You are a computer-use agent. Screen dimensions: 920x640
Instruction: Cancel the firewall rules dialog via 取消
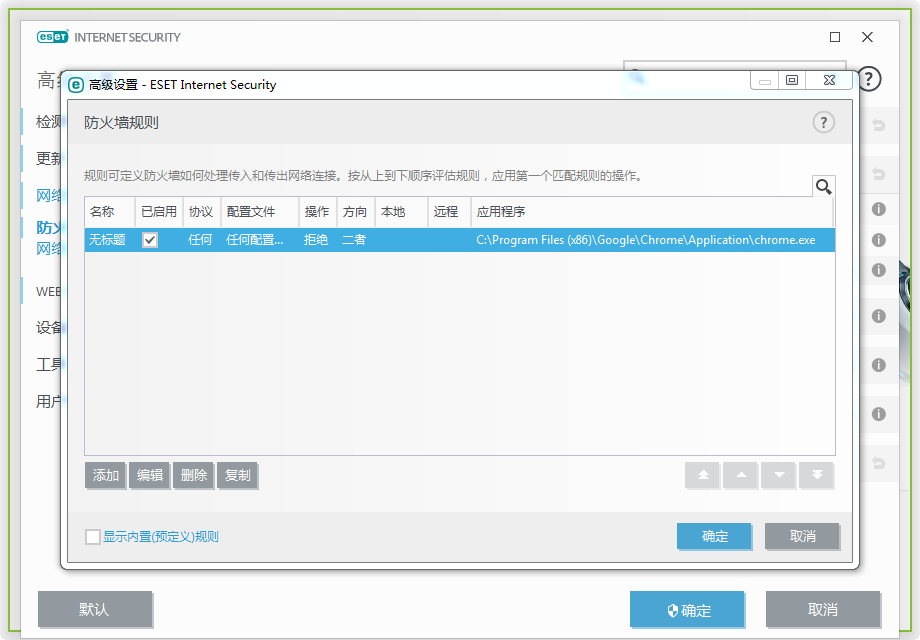(802, 536)
